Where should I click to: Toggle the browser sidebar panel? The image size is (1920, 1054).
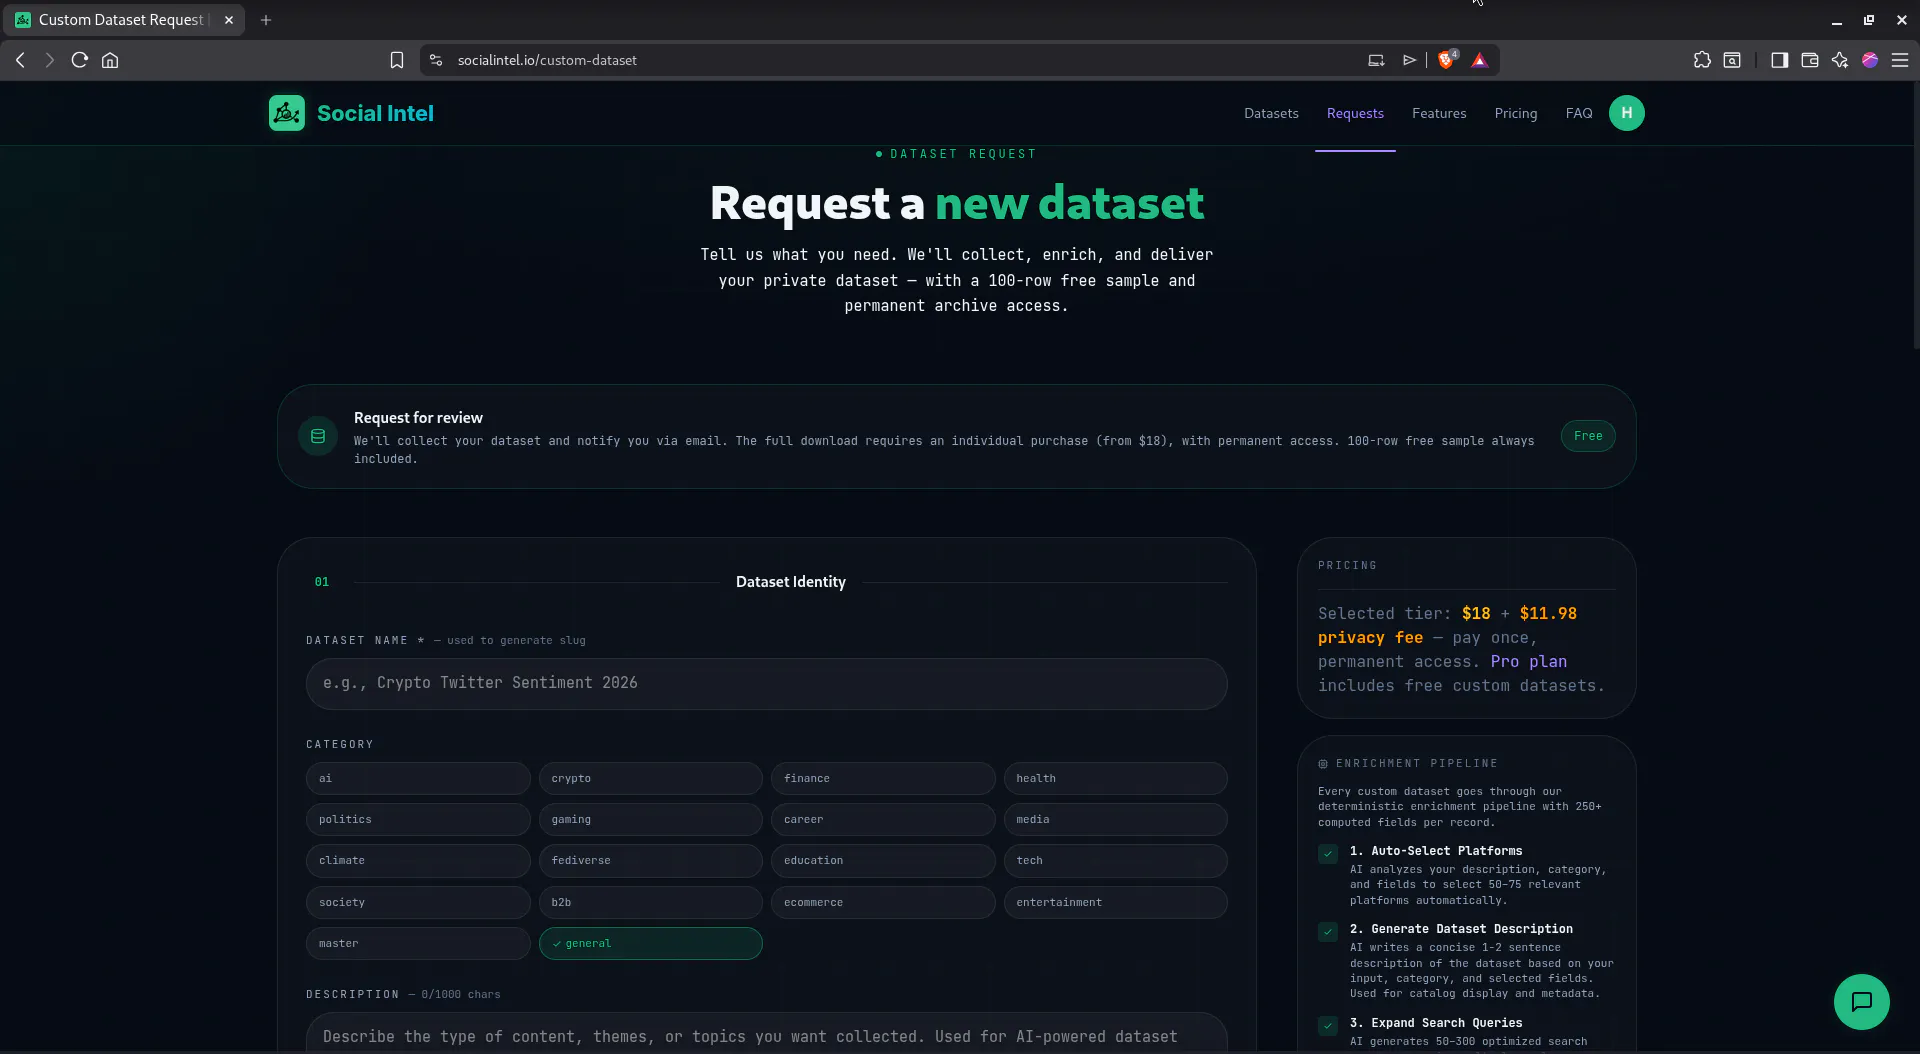click(1779, 60)
